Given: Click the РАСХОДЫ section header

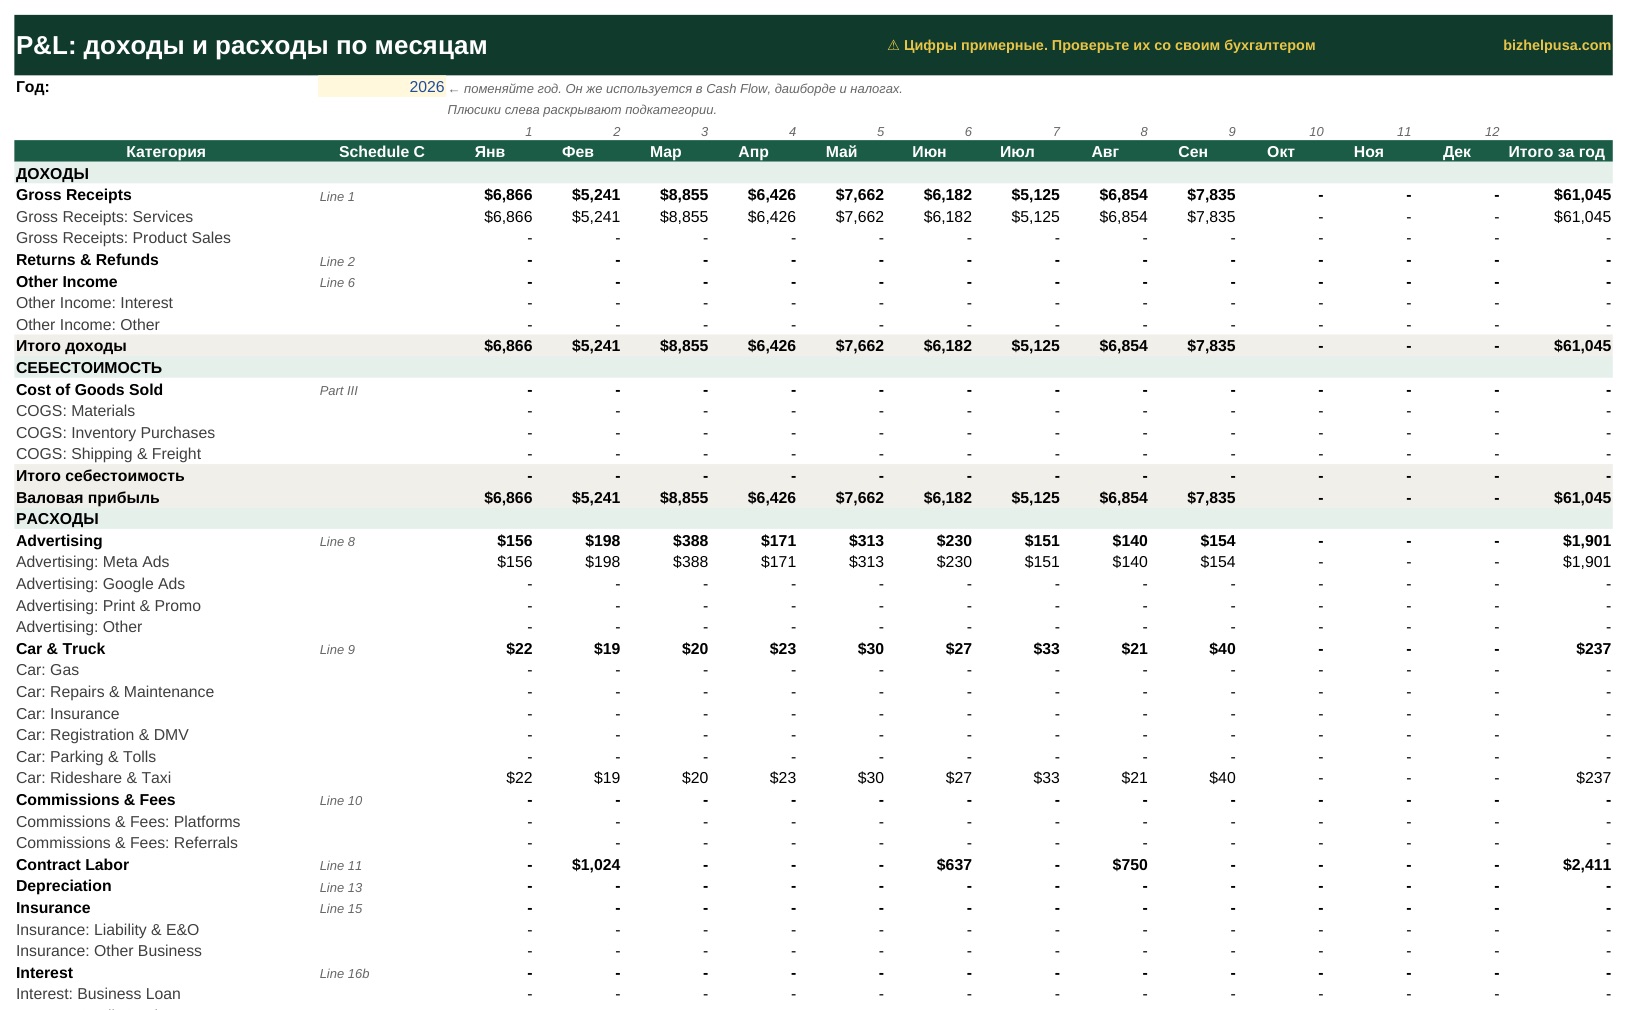Looking at the screenshot, I should pyautogui.click(x=813, y=519).
